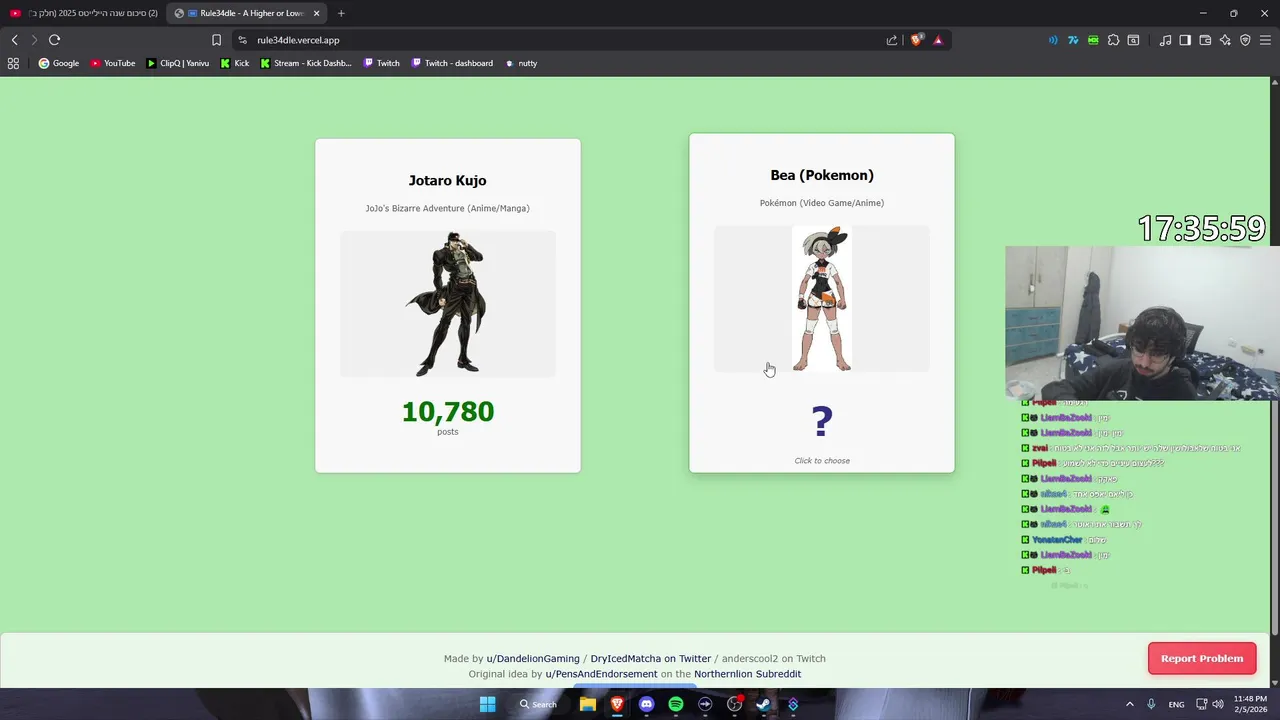
Task: Click the Jotaro Kujo name heading
Action: 448,181
